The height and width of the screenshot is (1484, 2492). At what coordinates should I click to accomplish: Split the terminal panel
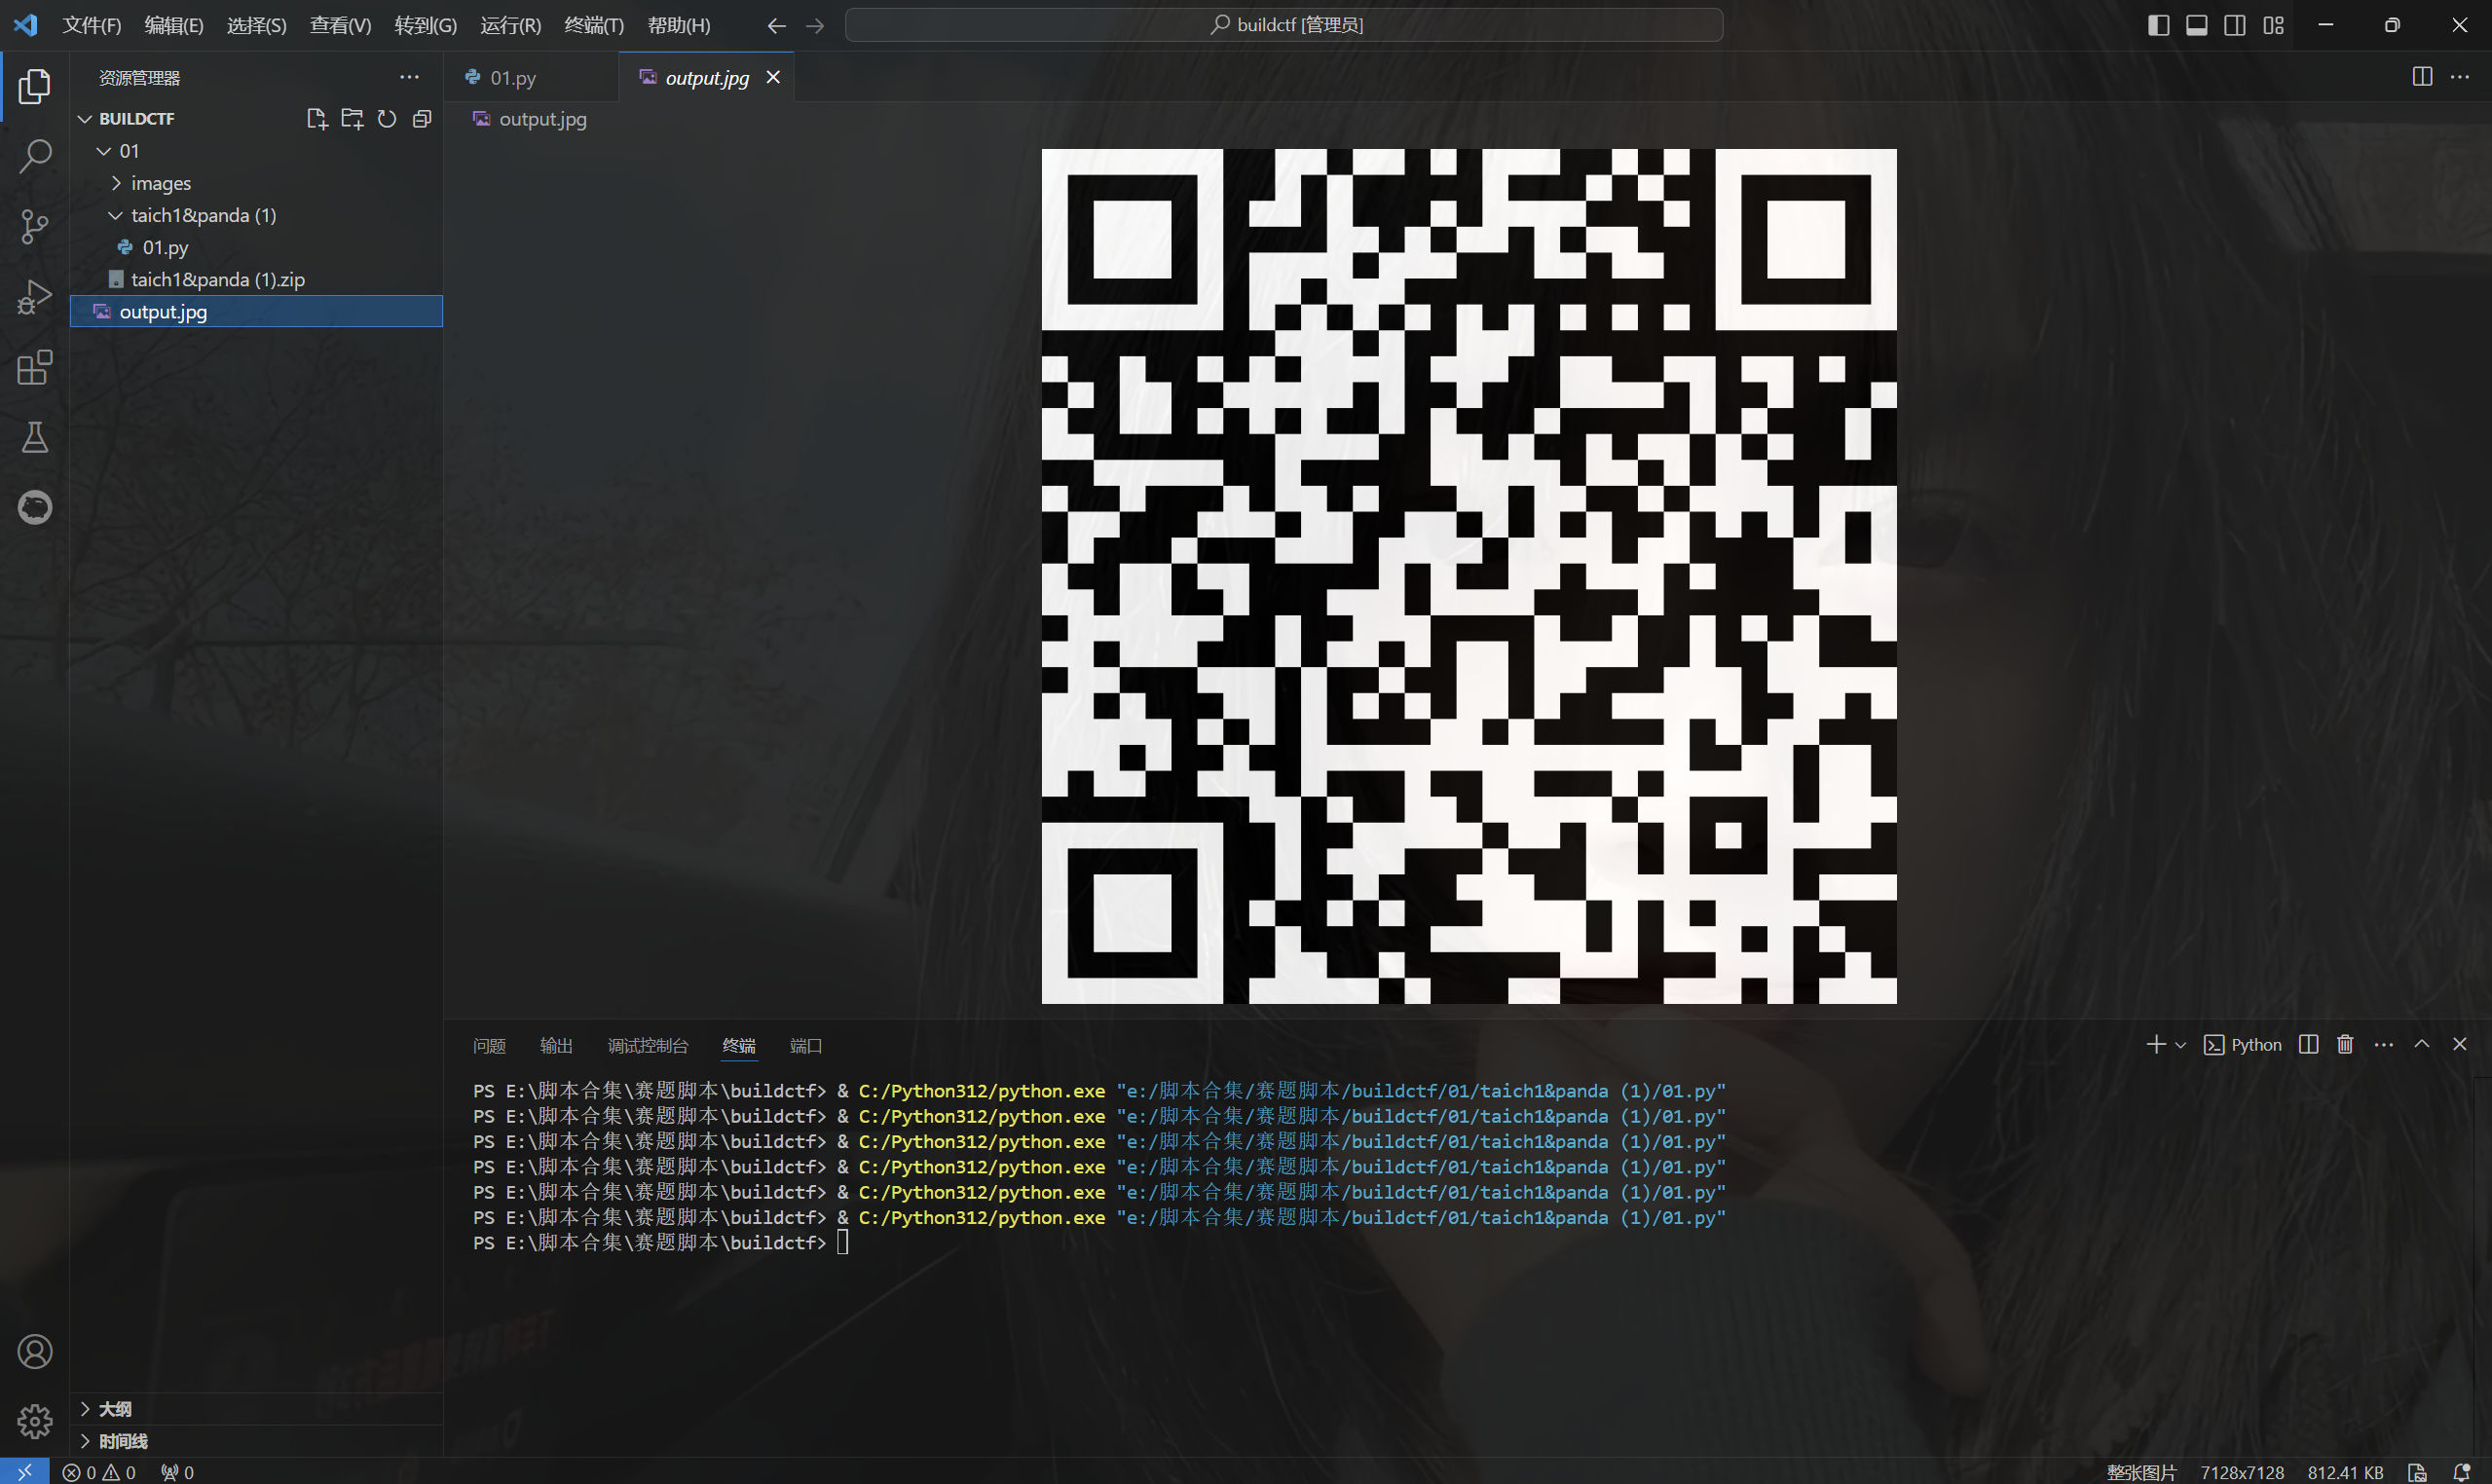pyautogui.click(x=2308, y=1044)
